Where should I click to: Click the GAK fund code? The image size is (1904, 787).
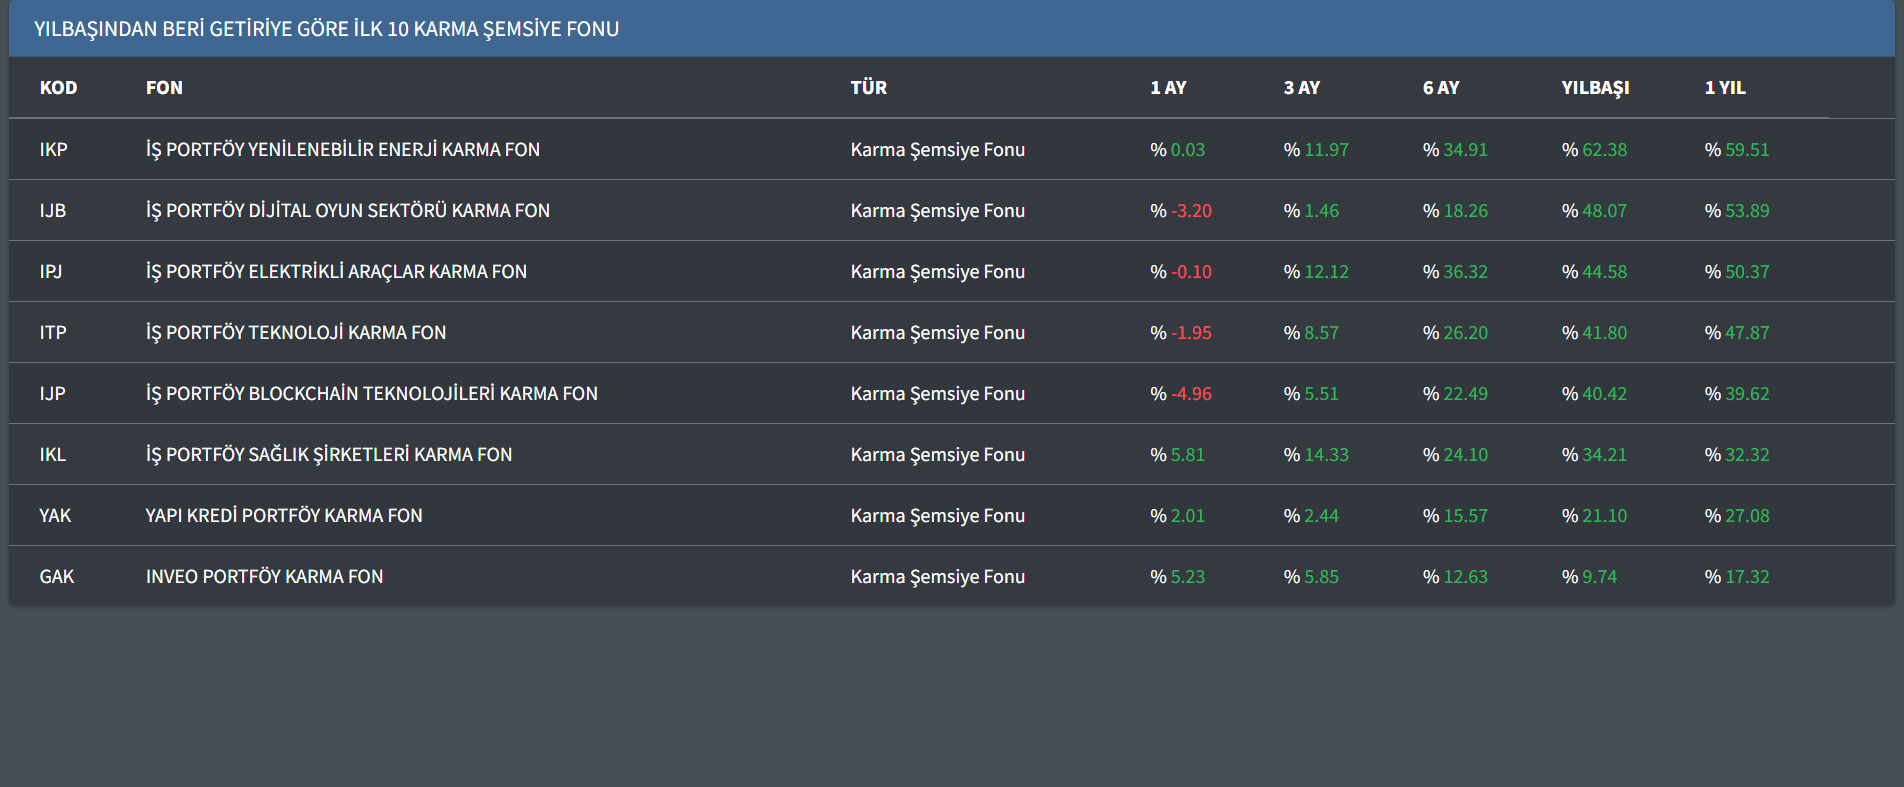pos(56,577)
